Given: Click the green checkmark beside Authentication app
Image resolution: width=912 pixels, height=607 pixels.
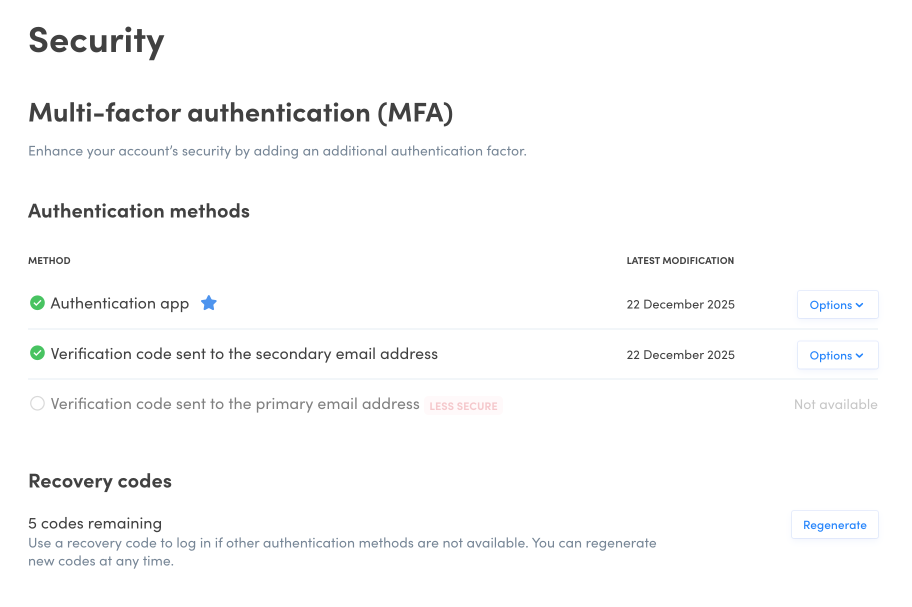Looking at the screenshot, I should tap(37, 303).
